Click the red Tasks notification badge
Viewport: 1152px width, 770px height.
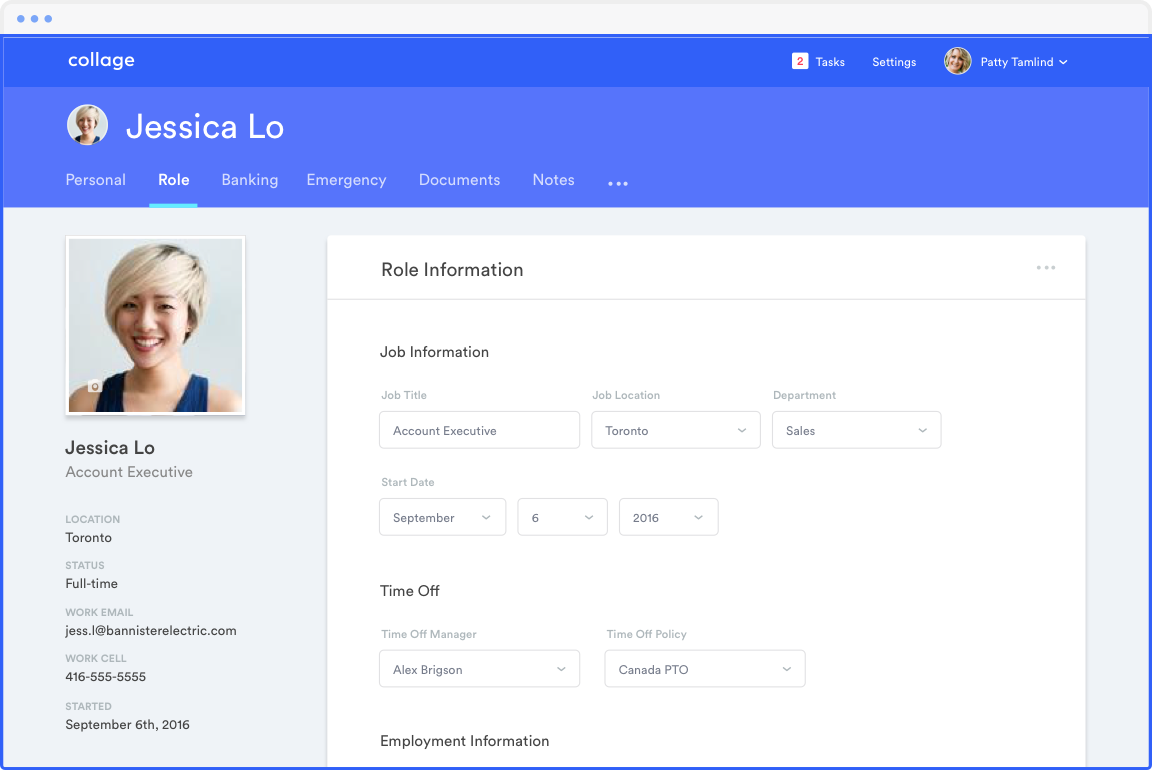(x=799, y=62)
